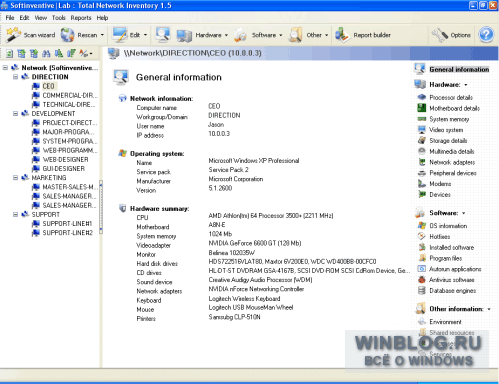This screenshot has height=384, width=499.
Task: Click the magnifier computer search icon in toolbar
Action: (x=163, y=35)
